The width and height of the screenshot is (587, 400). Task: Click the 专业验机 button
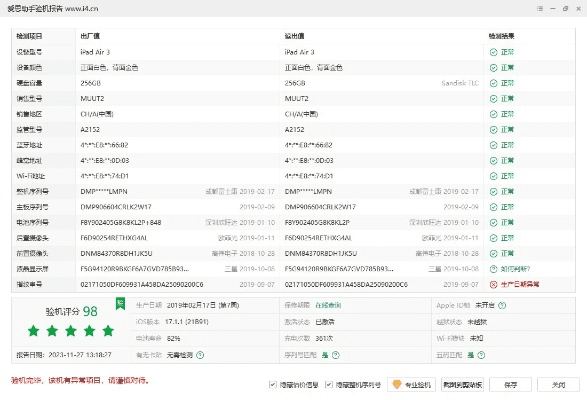pyautogui.click(x=411, y=384)
